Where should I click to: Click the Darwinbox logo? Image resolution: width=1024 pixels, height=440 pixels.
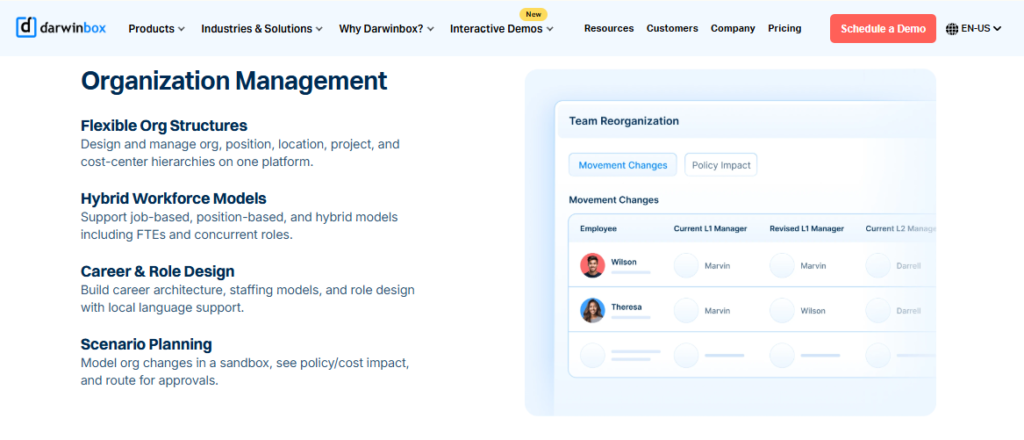tap(61, 28)
